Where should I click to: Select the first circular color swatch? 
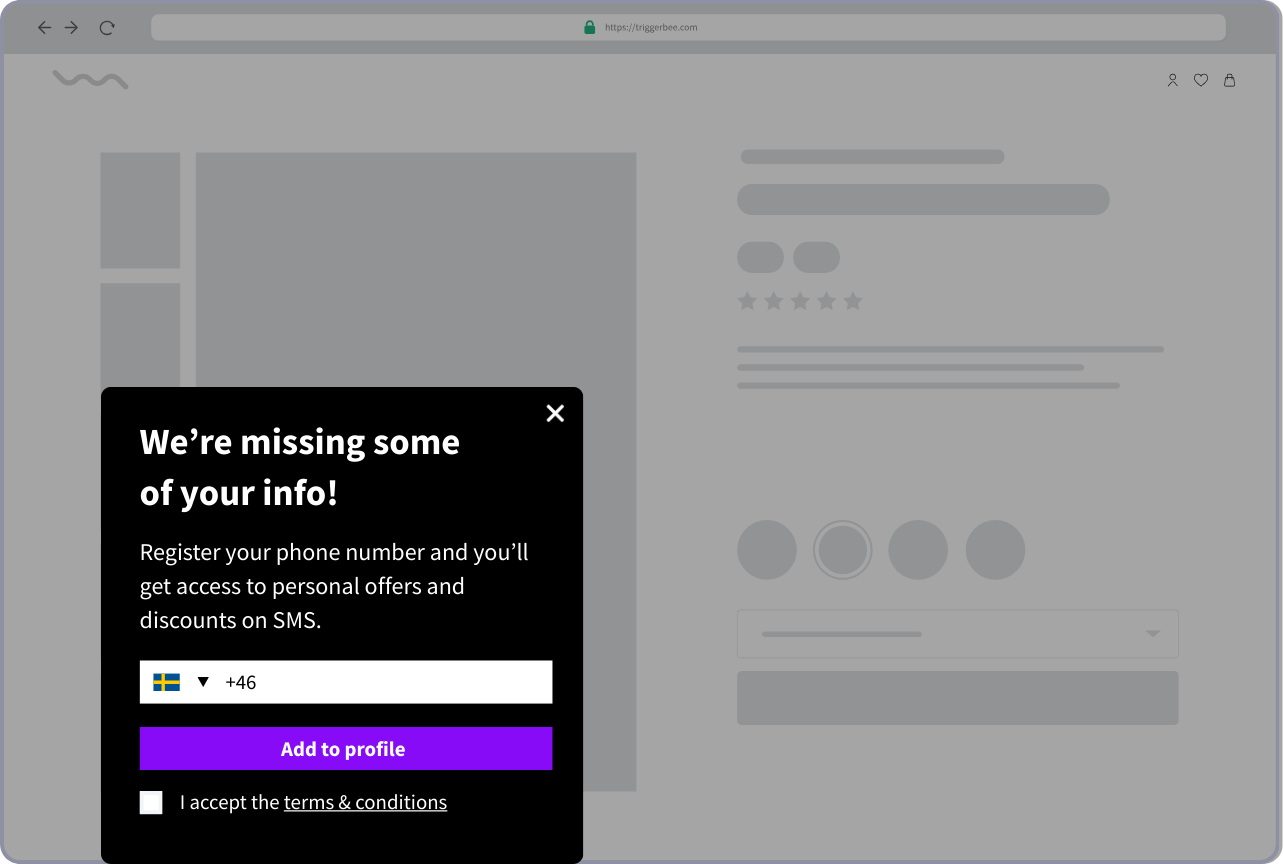point(766,550)
